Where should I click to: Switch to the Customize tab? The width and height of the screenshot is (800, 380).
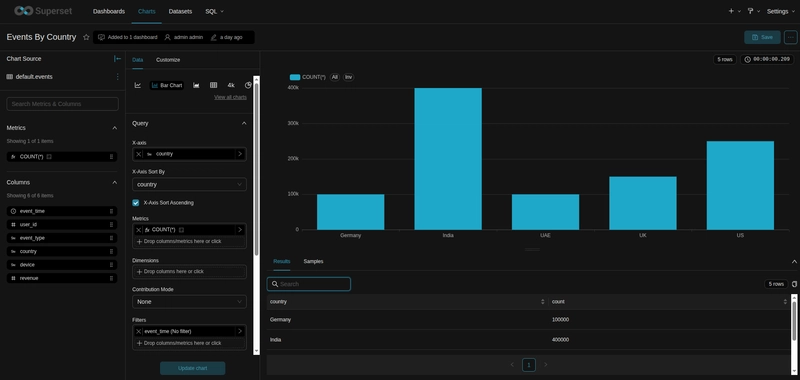tap(168, 60)
